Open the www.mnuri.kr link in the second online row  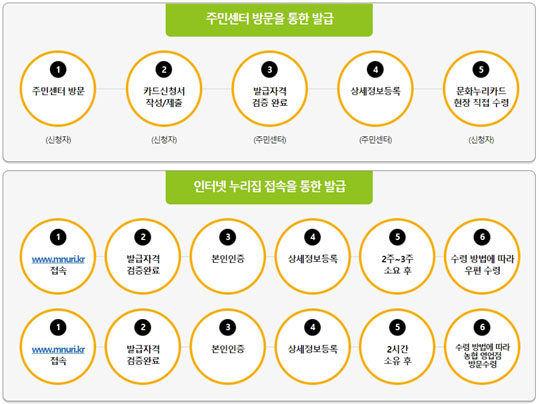pyautogui.click(x=58, y=350)
